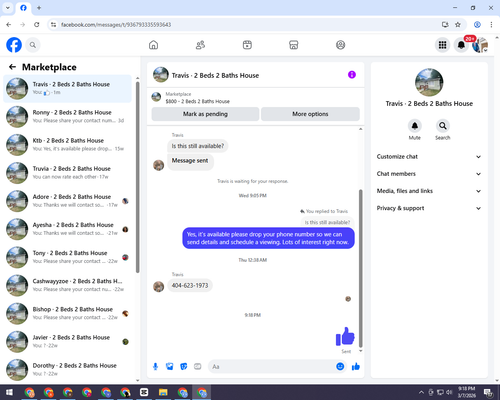Choose a GIF icon in composer
Screen dimensions: 500x400
point(198,367)
